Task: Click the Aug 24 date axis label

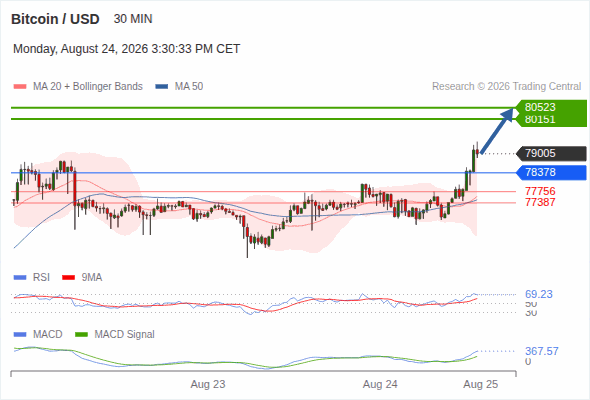Action: click(x=380, y=385)
